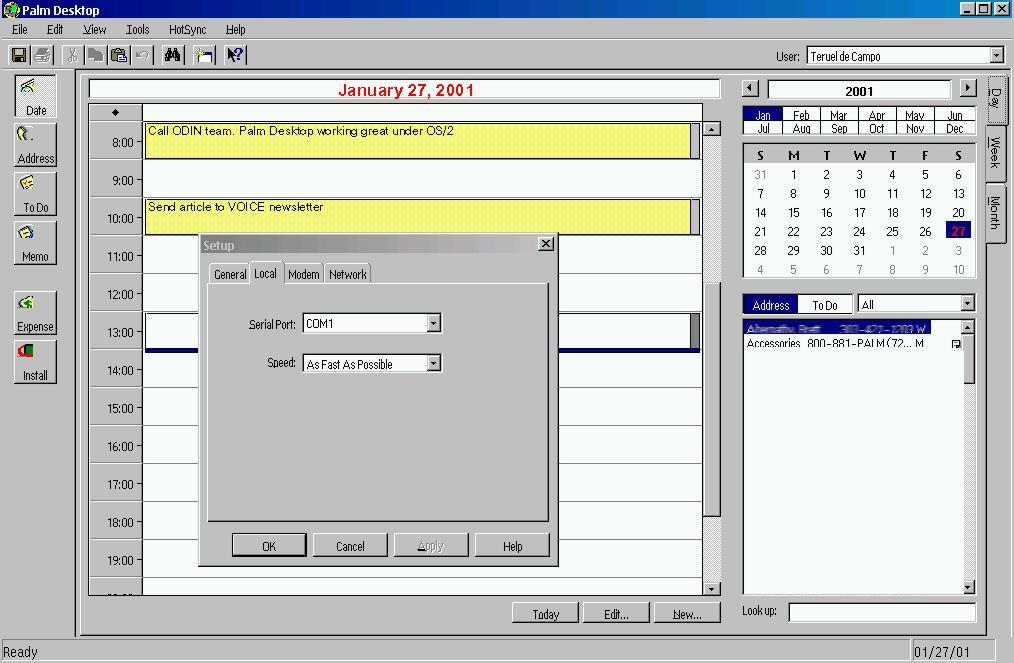
Task: Show the To Do list toggle
Action: (x=825, y=305)
